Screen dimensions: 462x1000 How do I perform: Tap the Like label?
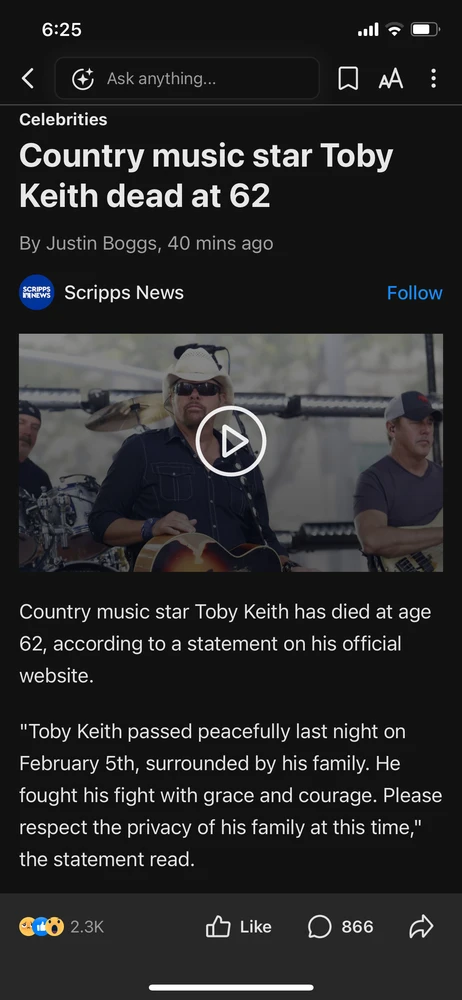[255, 927]
